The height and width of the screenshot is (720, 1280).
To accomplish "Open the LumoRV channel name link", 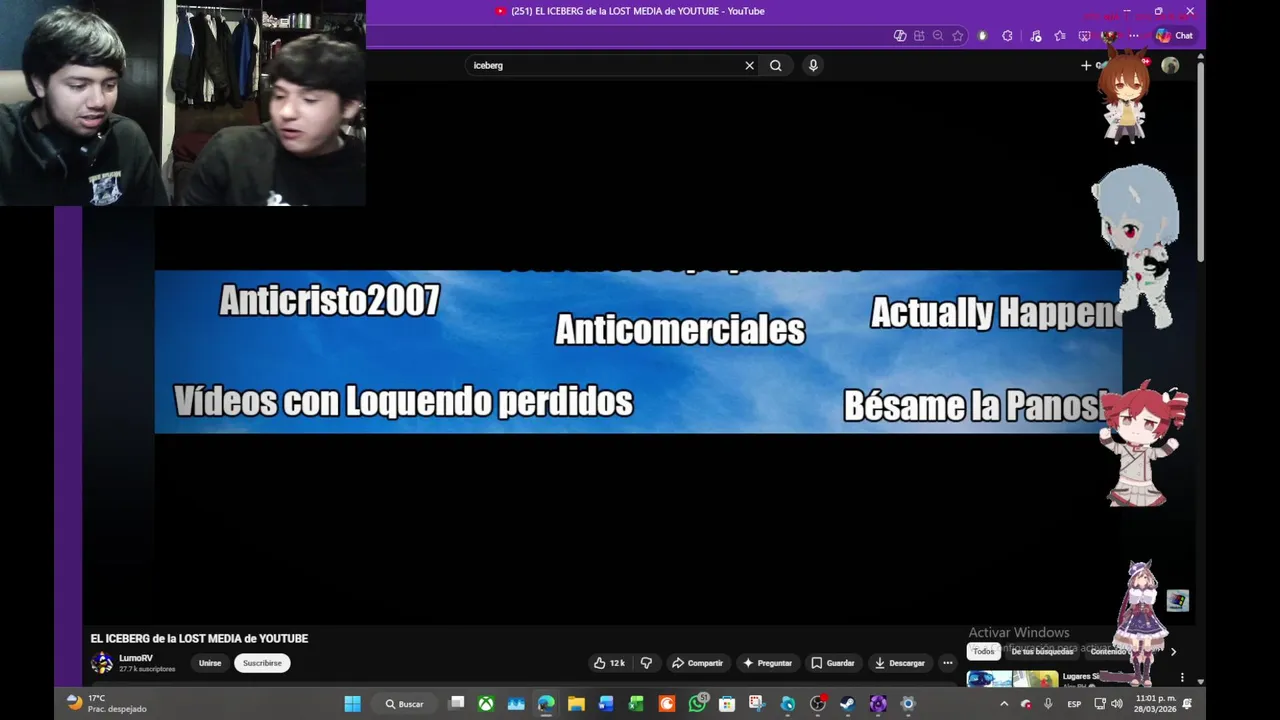I will [x=136, y=658].
